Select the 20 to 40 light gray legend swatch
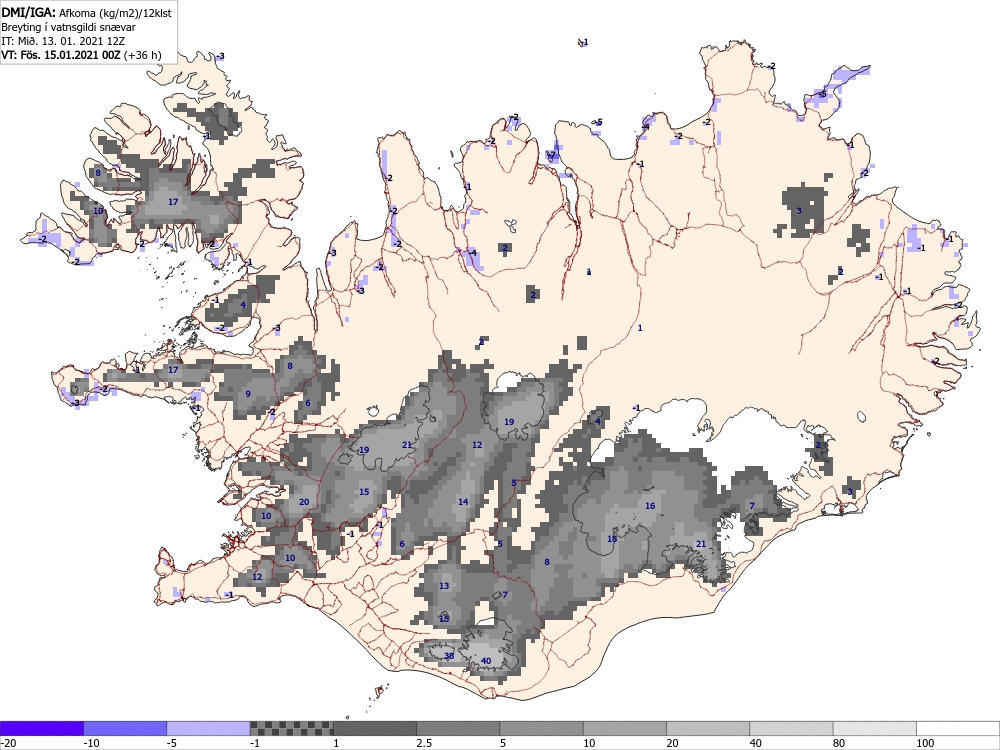Viewport: 1000px width, 750px height. 708,728
